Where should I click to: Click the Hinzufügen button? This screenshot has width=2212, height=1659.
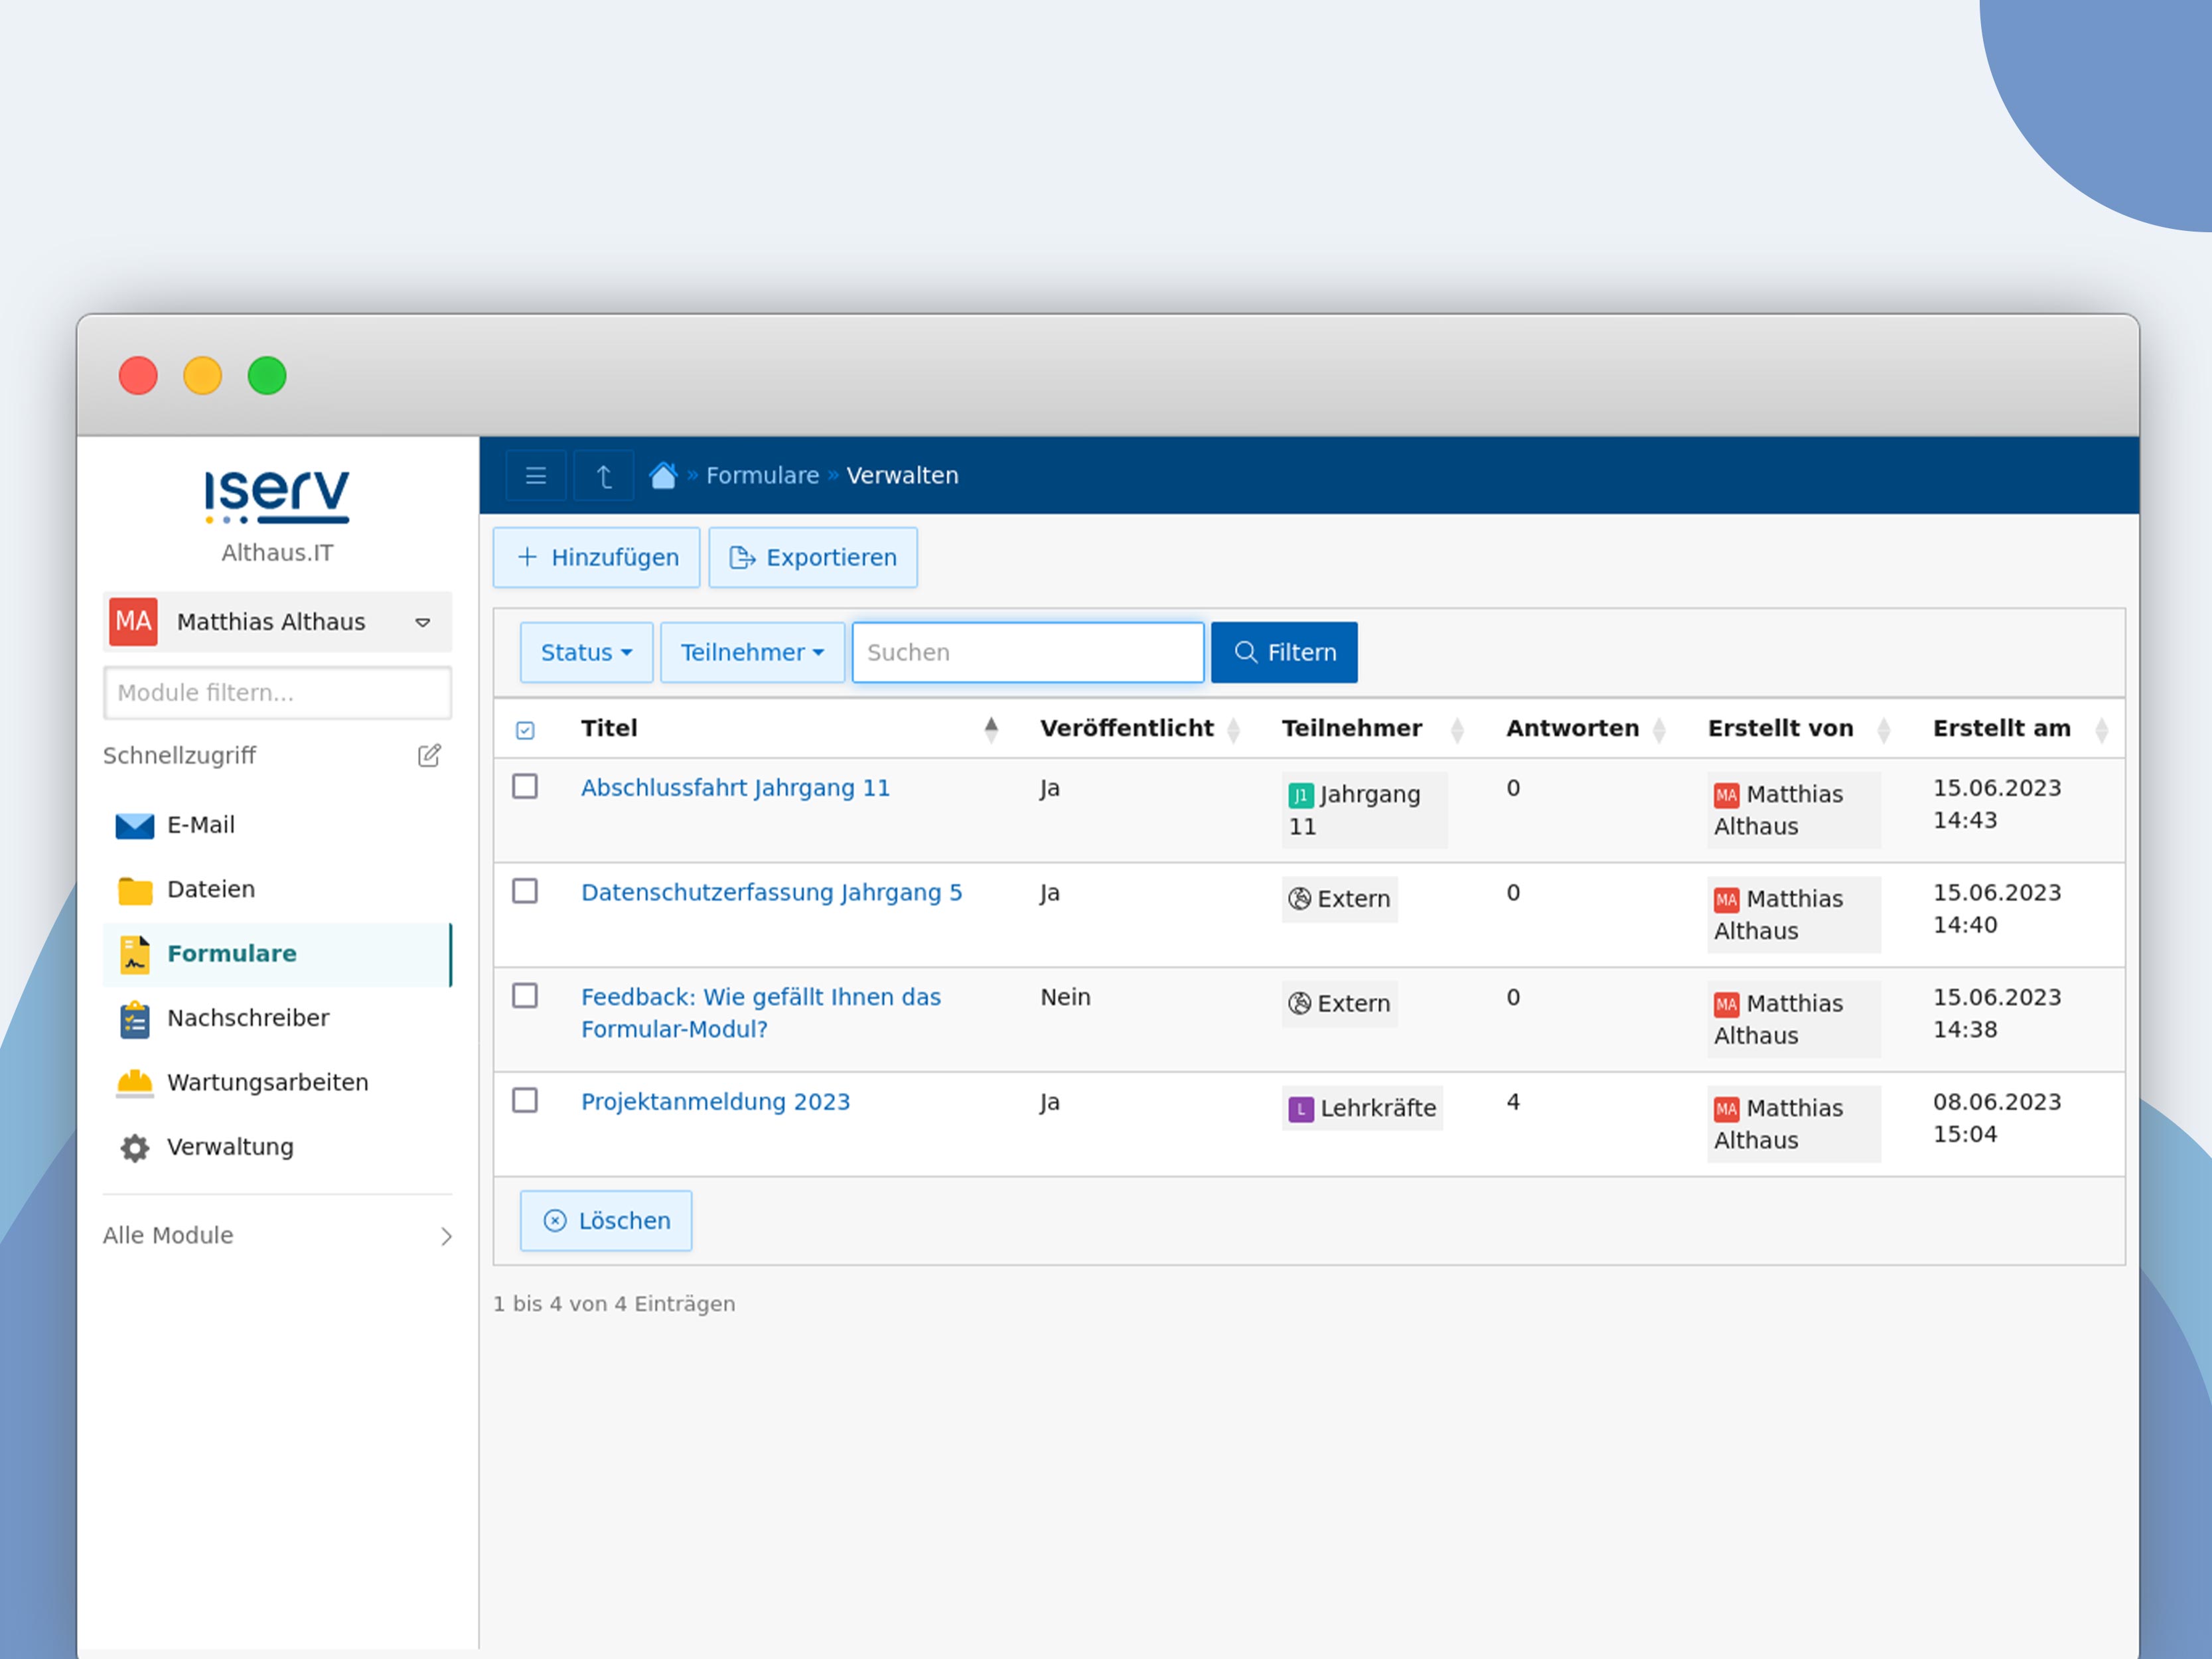point(596,558)
